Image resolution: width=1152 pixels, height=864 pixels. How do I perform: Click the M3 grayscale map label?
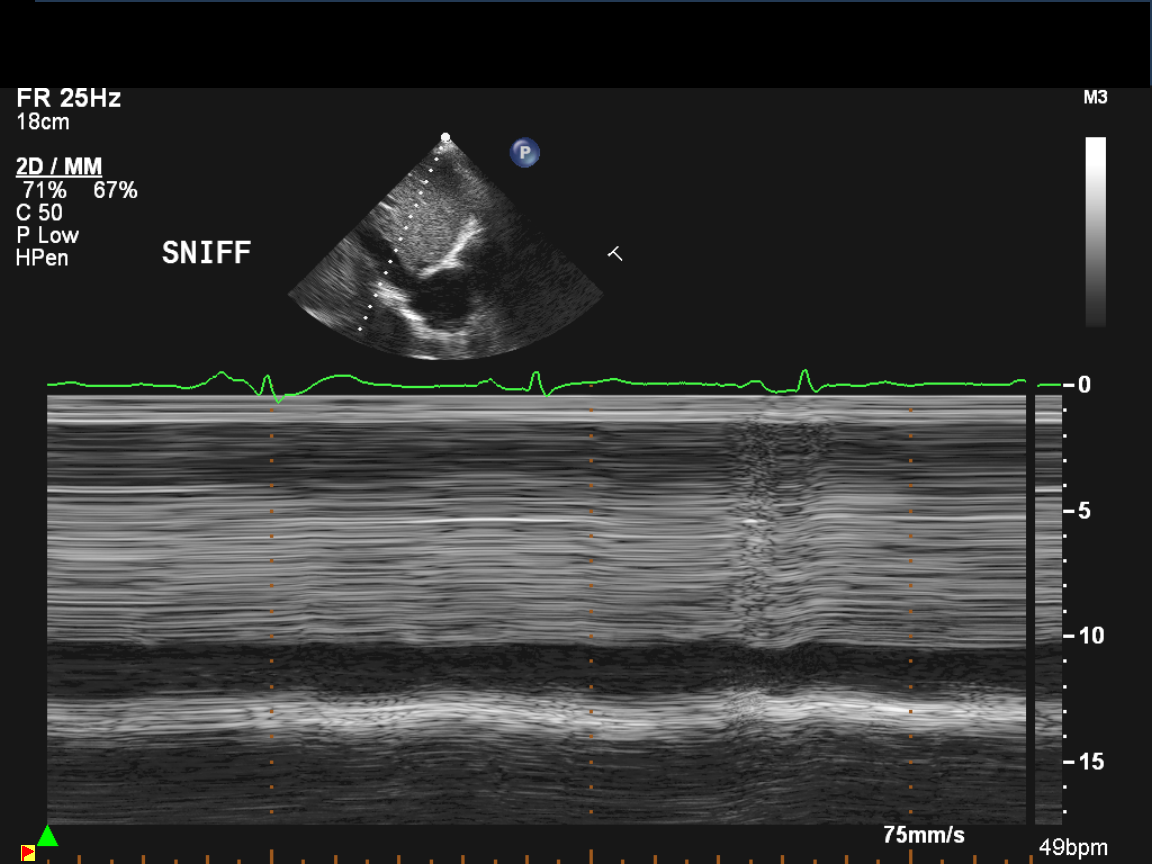point(1095,98)
